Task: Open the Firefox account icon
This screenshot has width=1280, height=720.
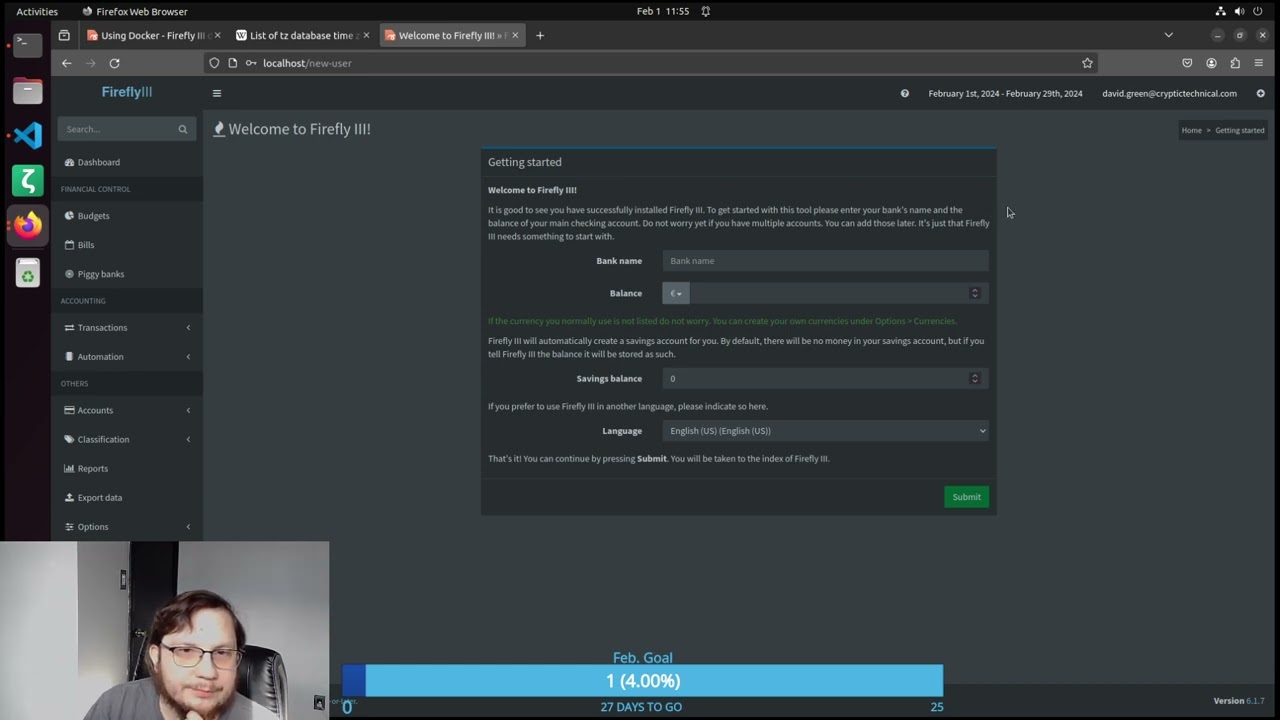Action: coord(1211,63)
